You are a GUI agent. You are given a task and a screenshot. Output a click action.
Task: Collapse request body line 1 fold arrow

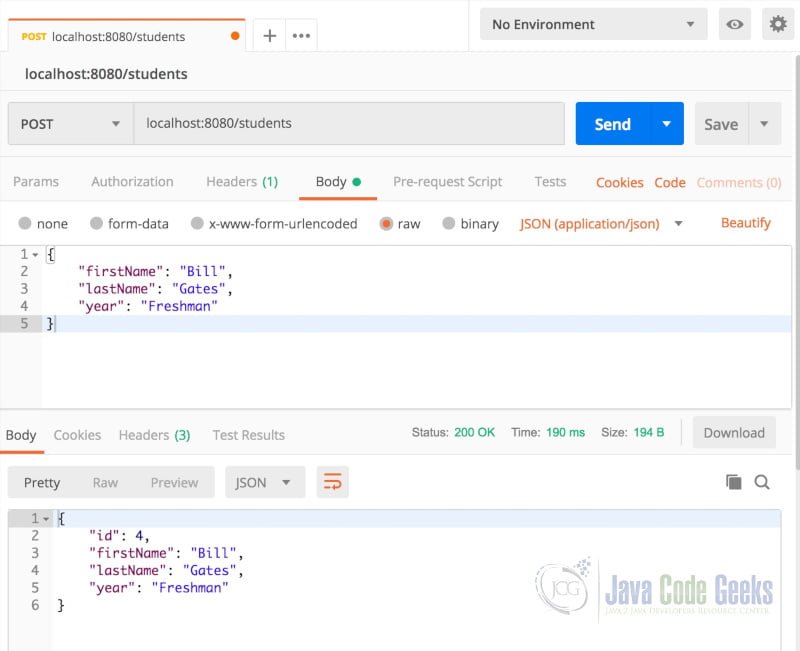(x=35, y=254)
